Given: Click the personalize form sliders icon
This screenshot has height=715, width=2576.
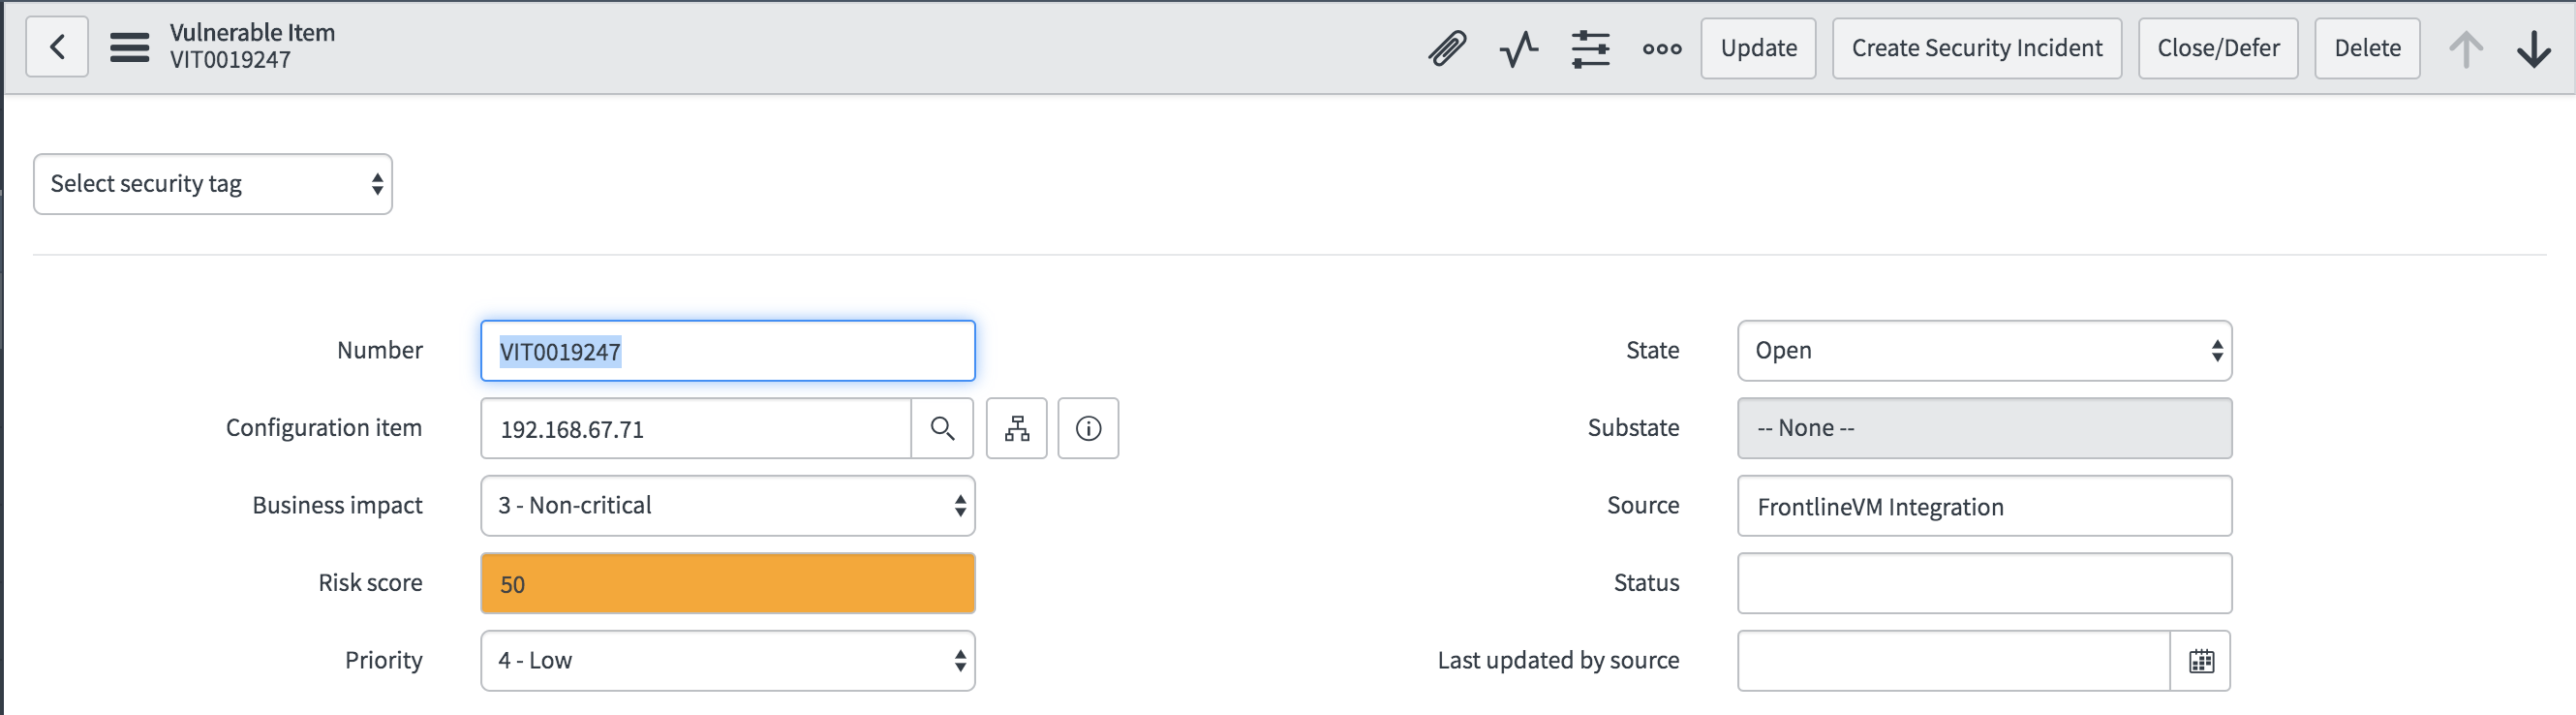Looking at the screenshot, I should click(1590, 48).
